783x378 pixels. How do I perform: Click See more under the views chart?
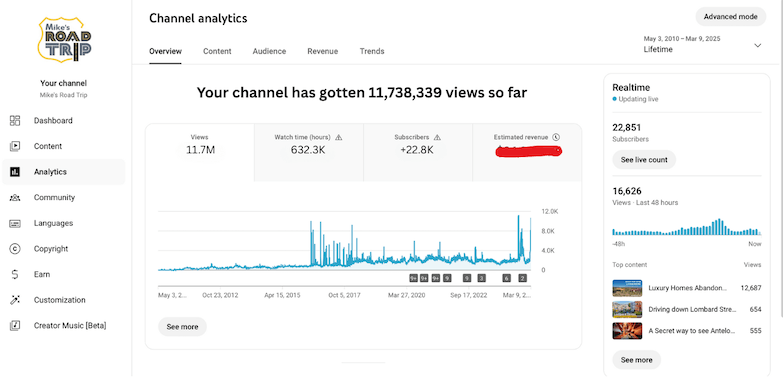pos(182,327)
